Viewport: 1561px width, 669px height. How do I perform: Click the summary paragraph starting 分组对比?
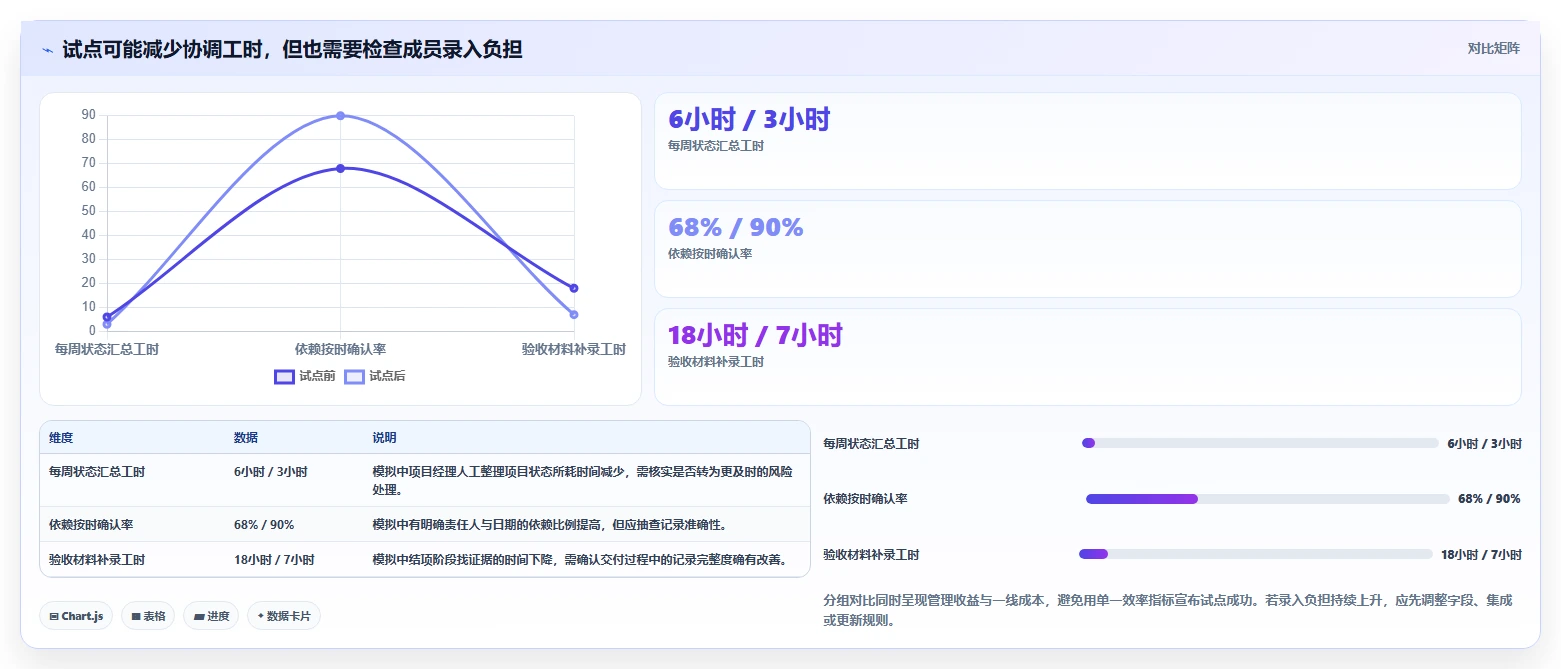(x=1168, y=610)
